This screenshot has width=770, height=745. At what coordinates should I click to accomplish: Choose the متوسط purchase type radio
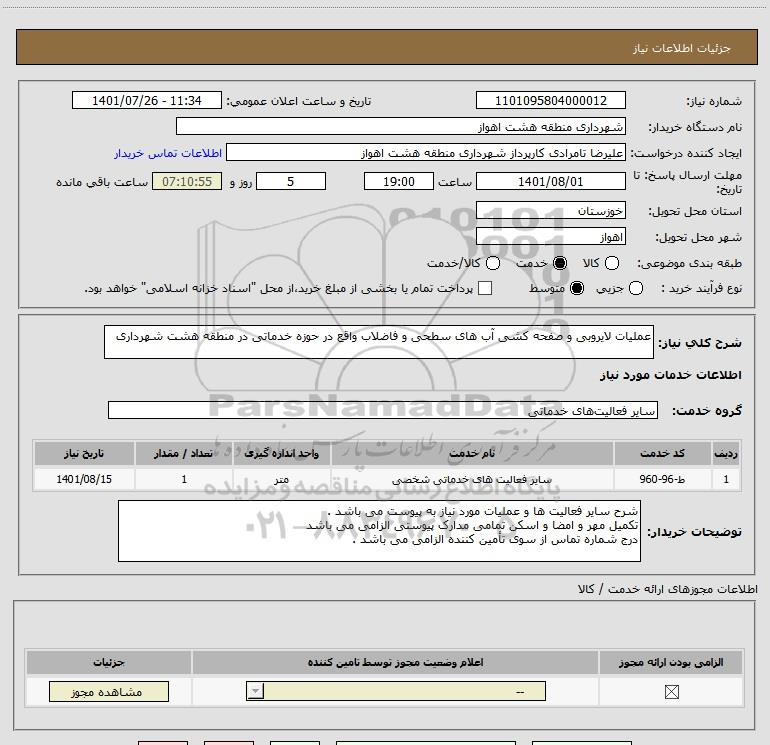click(x=577, y=288)
